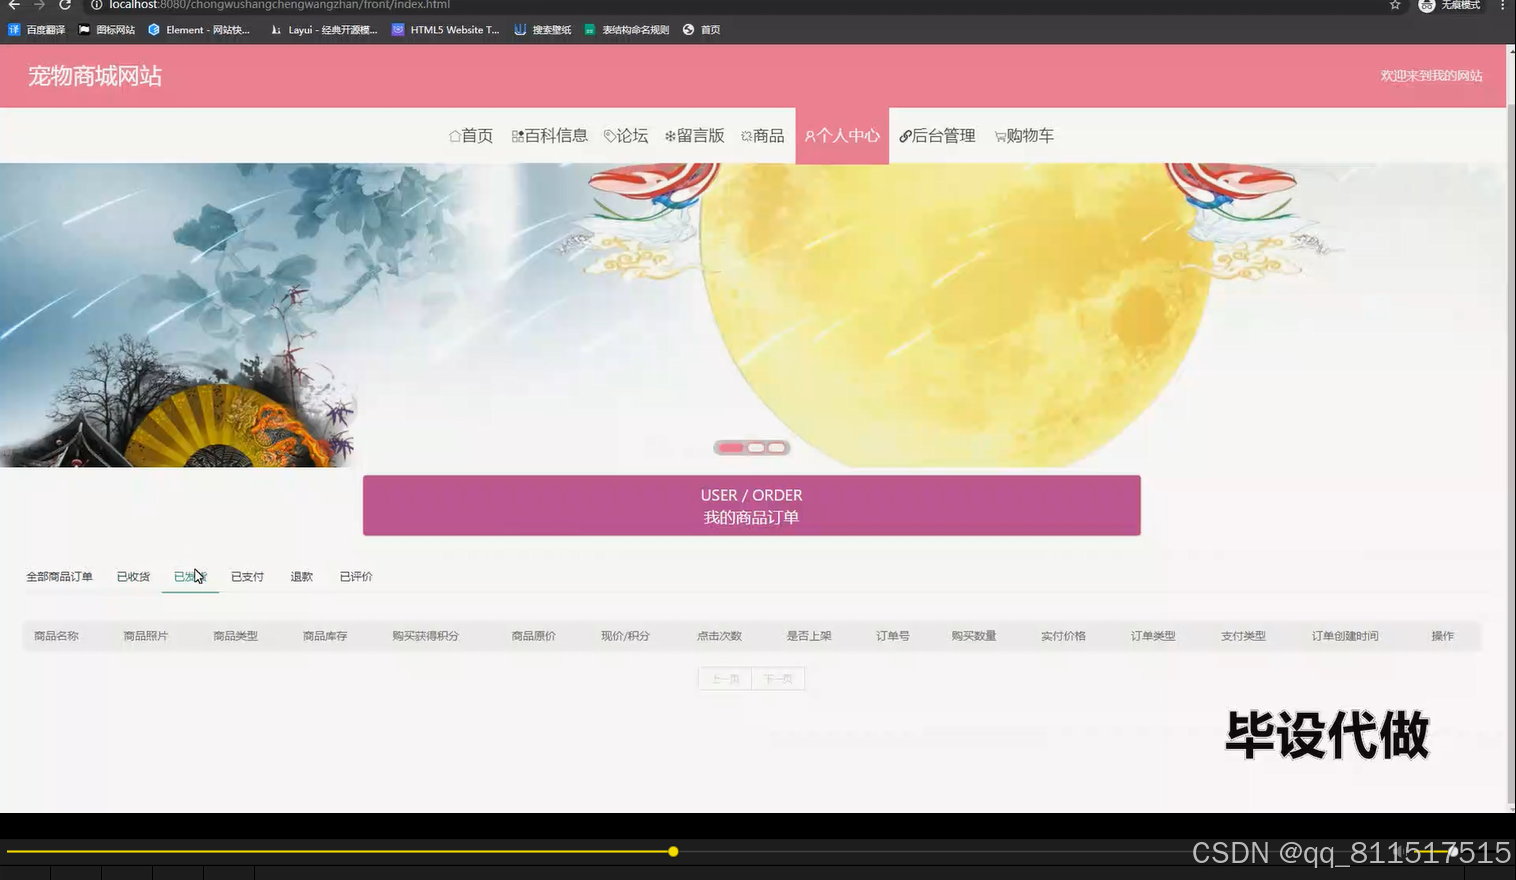Open 留言版 in the navigation bar
This screenshot has width=1516, height=880.
pyautogui.click(x=694, y=136)
